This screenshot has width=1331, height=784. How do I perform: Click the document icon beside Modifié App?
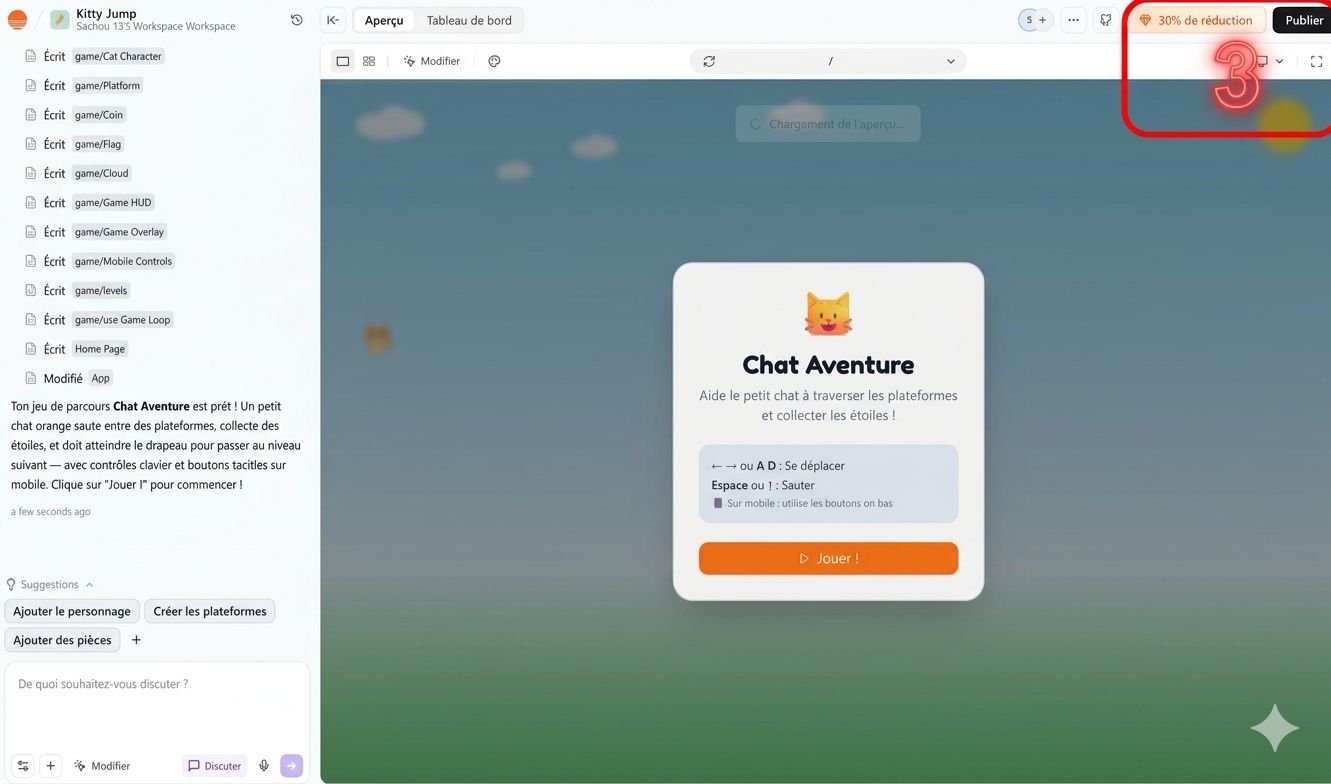(x=30, y=378)
